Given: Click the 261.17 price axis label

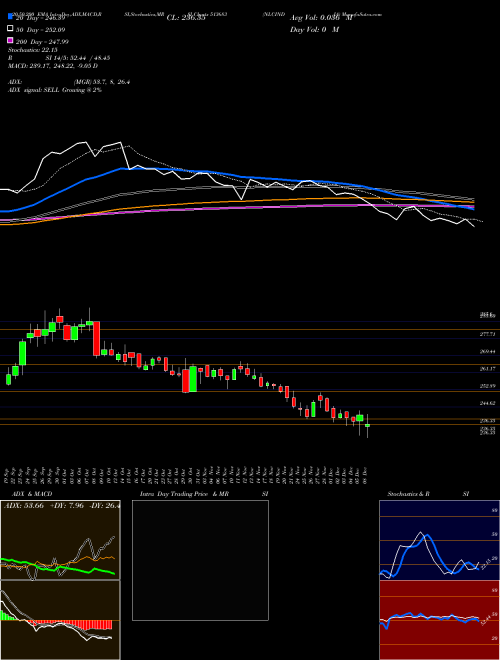Looking at the screenshot, I should tap(487, 368).
